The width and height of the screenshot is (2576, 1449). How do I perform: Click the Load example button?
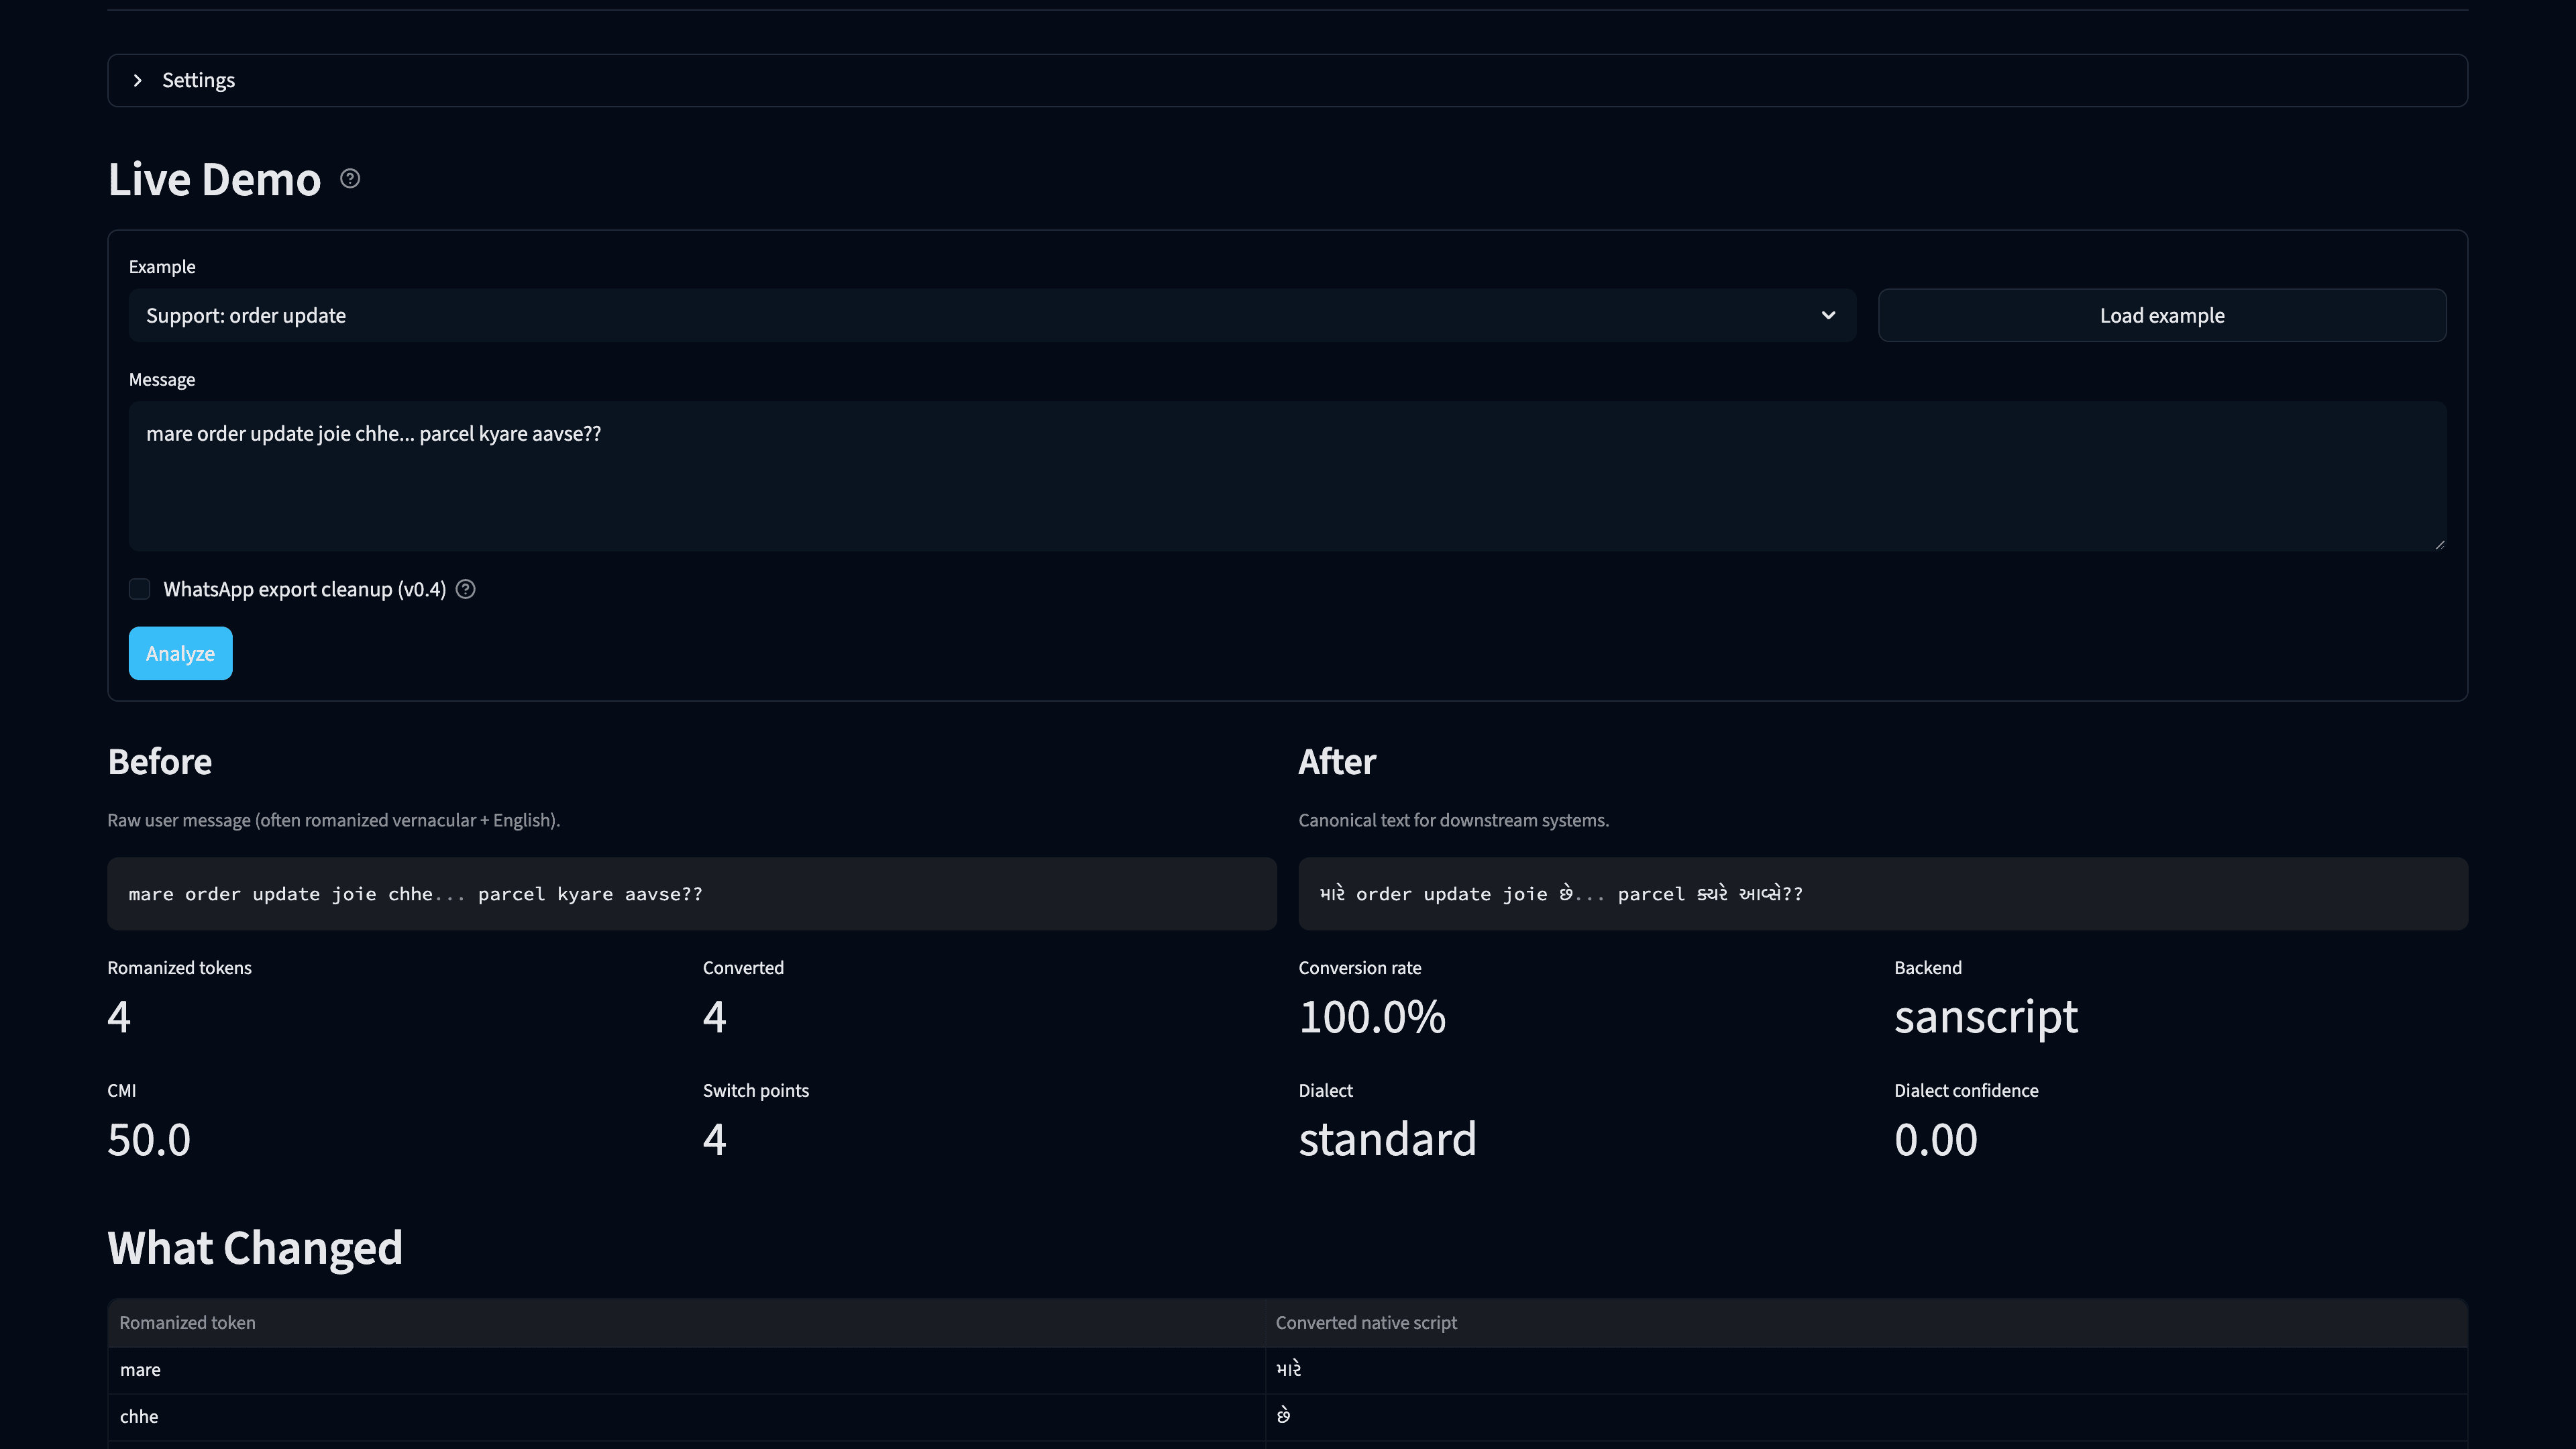pyautogui.click(x=2161, y=315)
